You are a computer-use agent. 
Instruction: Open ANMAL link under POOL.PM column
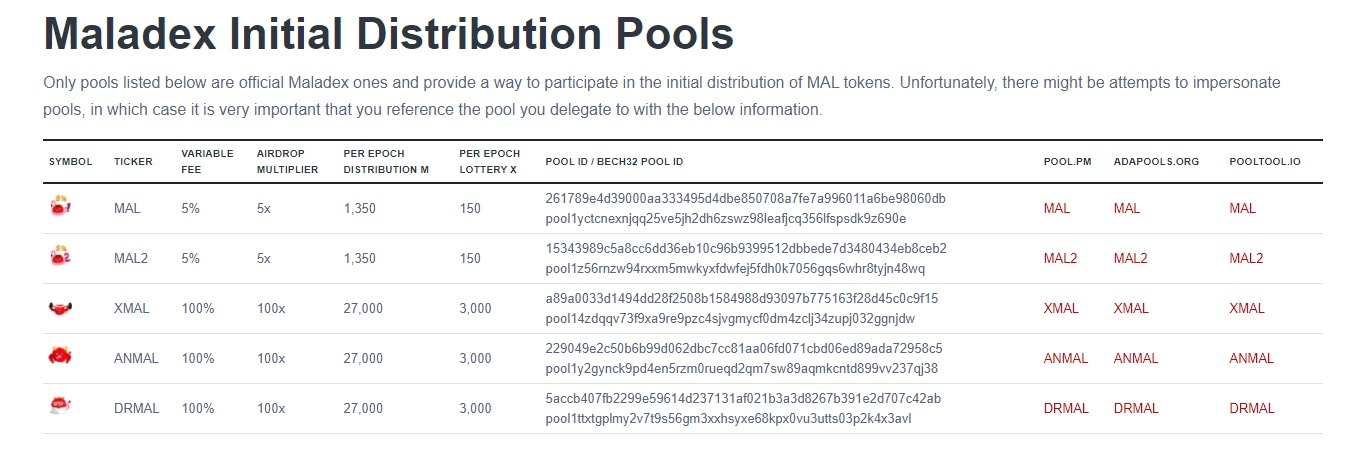click(1066, 358)
